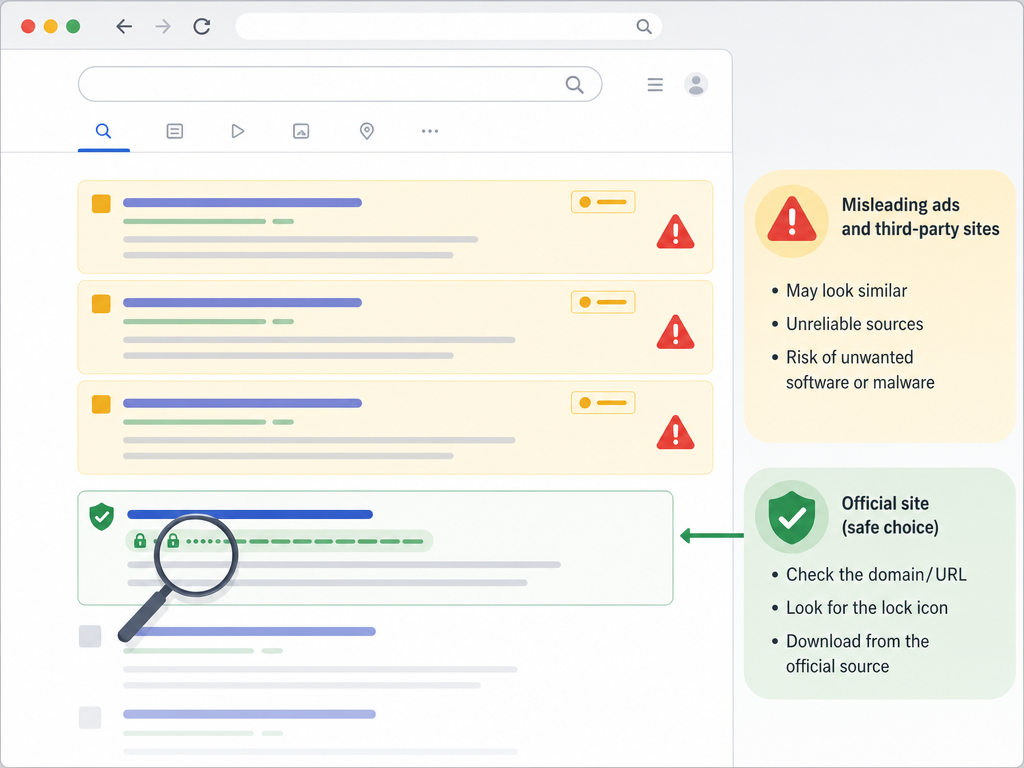Click "Risk of unwanted software or malware"

(x=860, y=370)
